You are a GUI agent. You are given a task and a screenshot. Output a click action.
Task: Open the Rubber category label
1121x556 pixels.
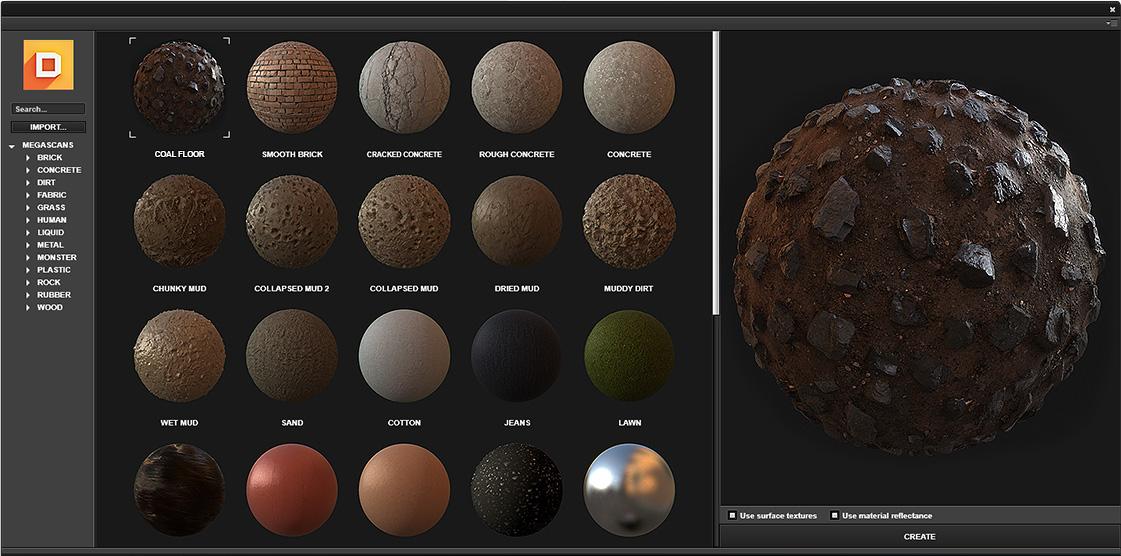(x=54, y=294)
